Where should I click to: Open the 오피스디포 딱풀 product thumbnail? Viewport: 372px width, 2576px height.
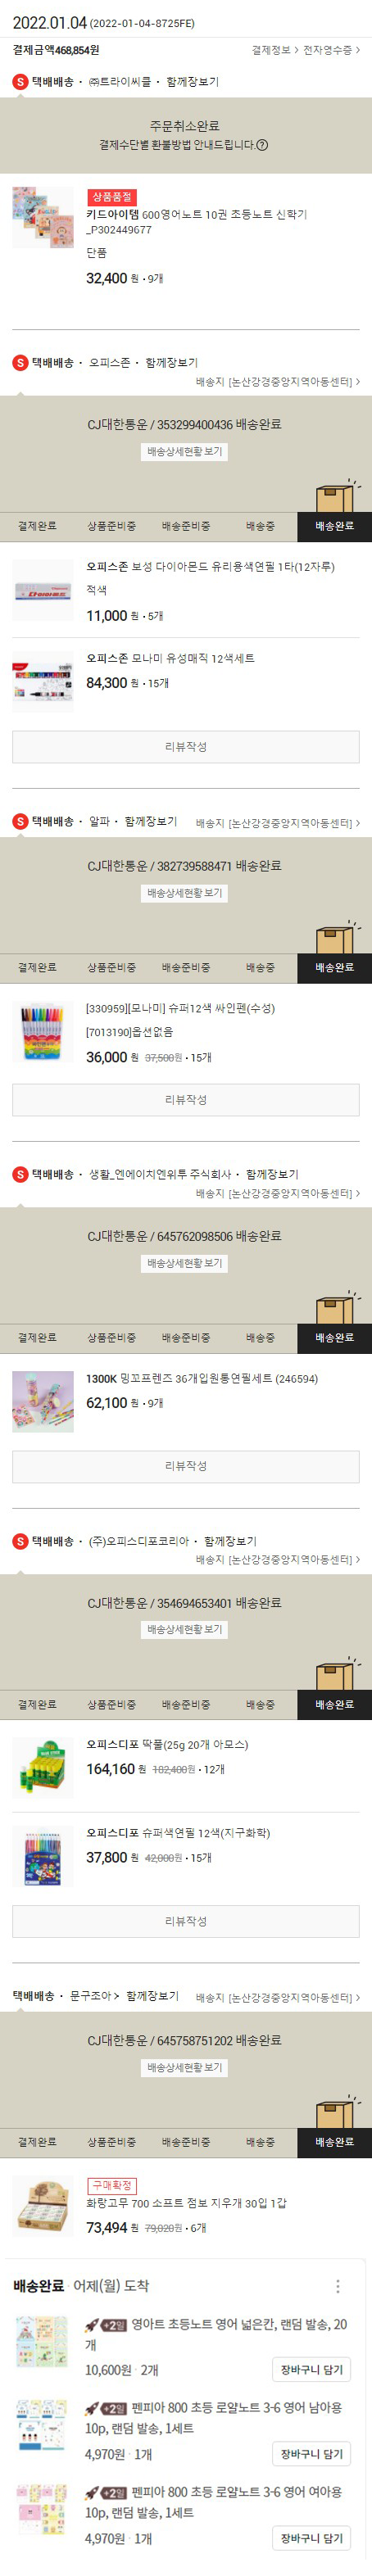(43, 1767)
